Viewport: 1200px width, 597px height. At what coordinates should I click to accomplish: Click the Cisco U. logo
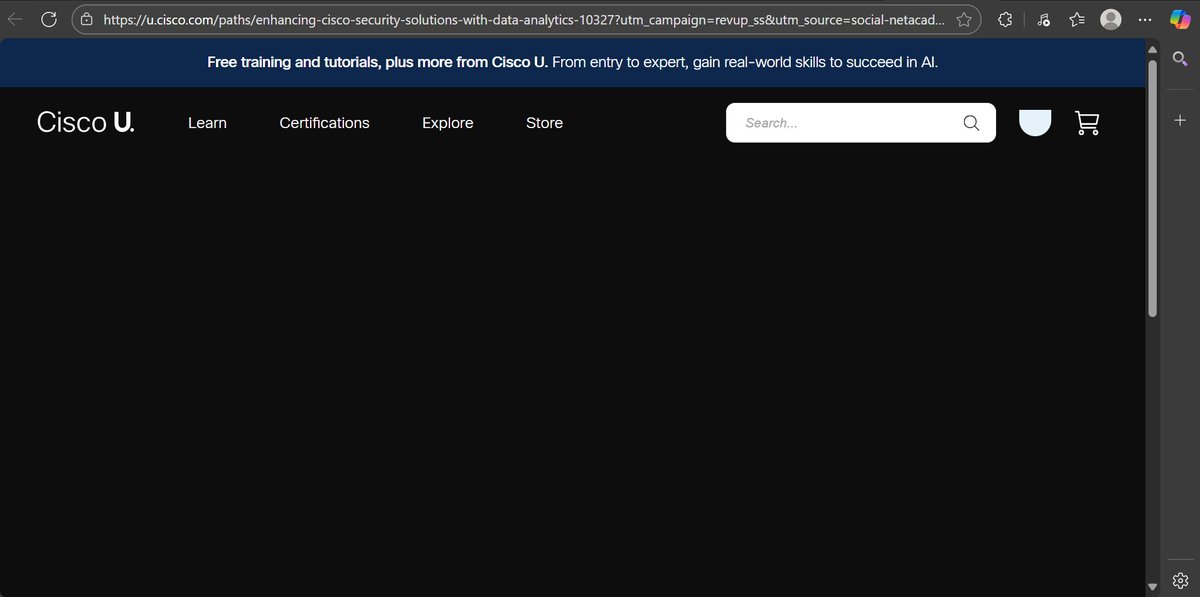[x=85, y=121]
